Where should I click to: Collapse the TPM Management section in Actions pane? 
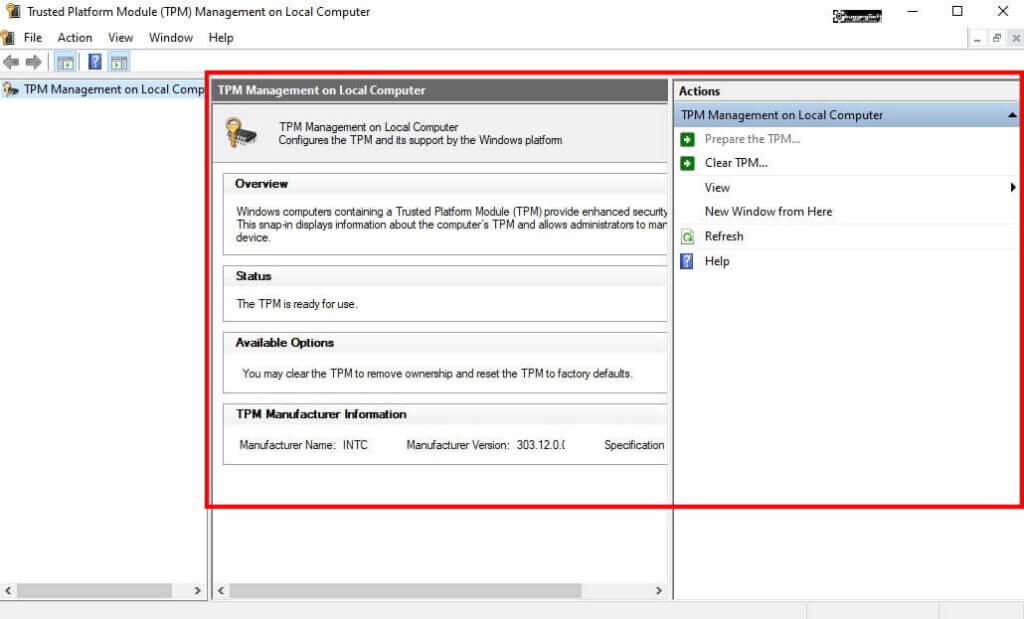1012,115
